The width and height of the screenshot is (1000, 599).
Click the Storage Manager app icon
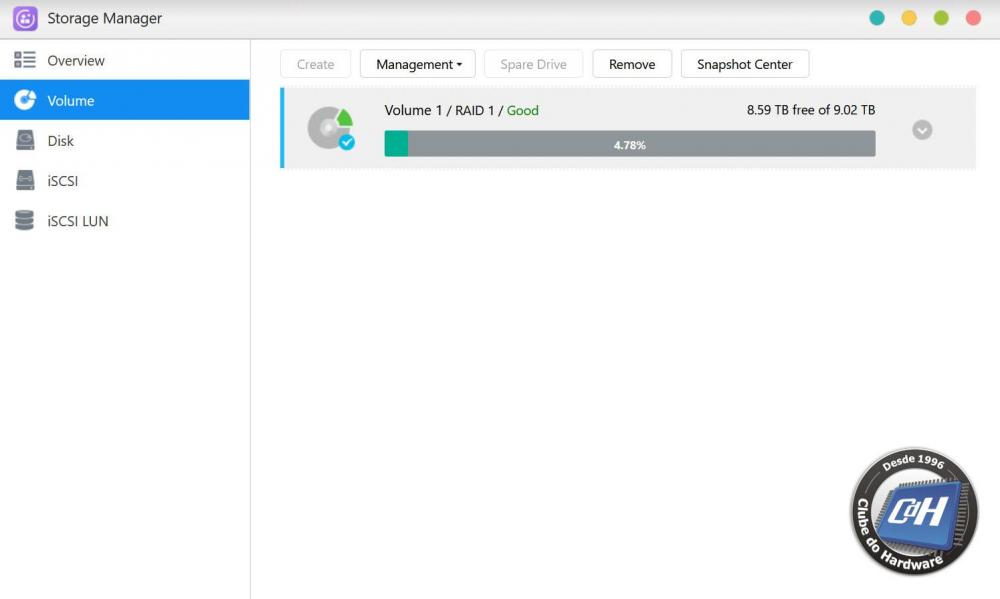pos(25,19)
